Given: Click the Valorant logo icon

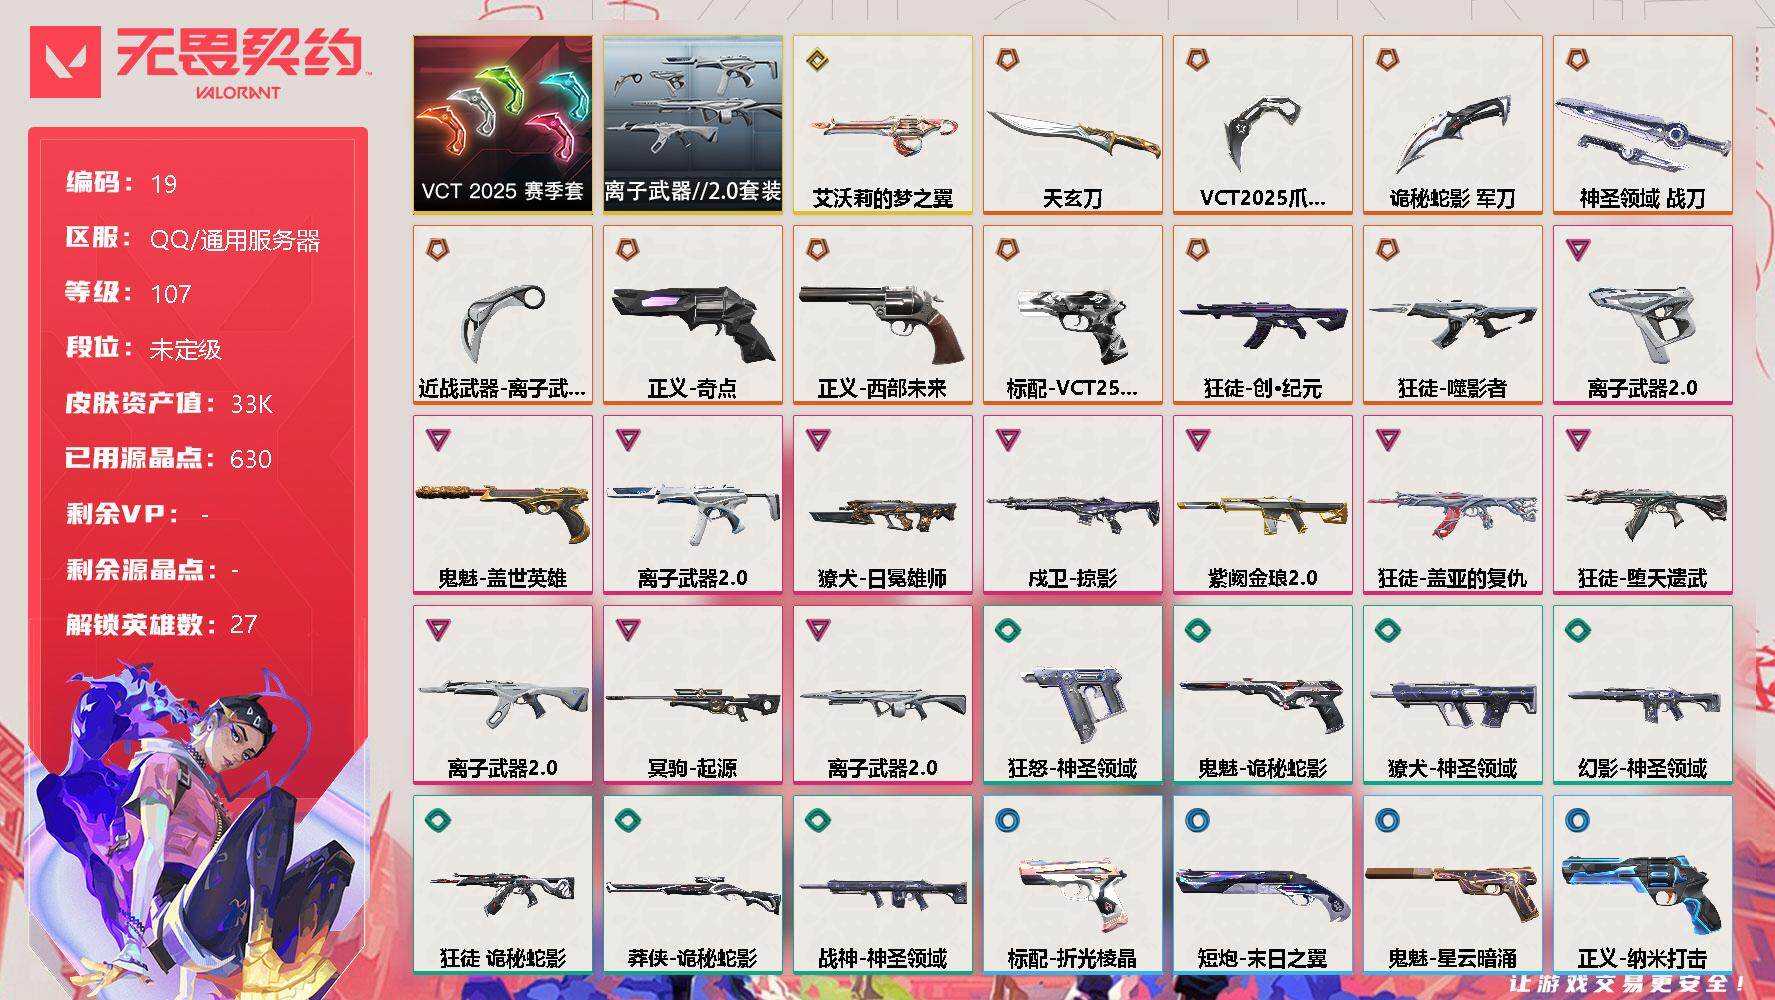Looking at the screenshot, I should point(65,62).
